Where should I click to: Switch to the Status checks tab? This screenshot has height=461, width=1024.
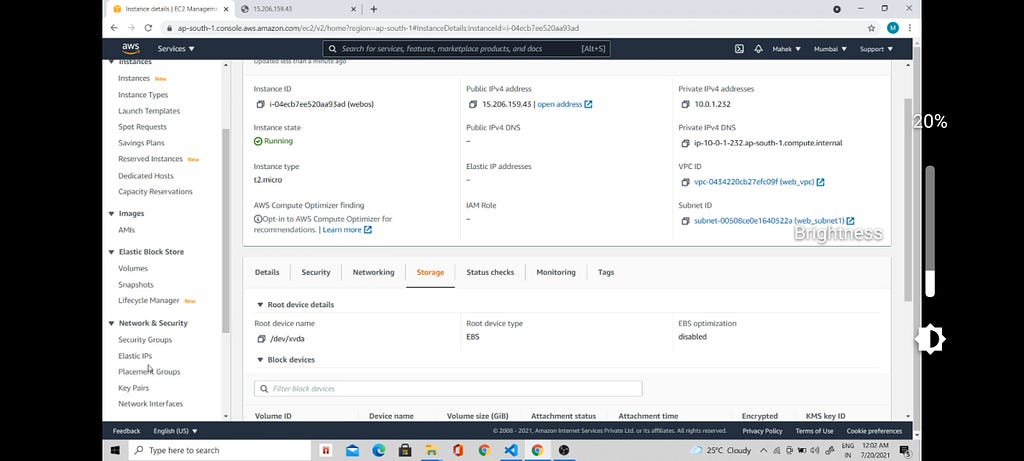coord(490,272)
